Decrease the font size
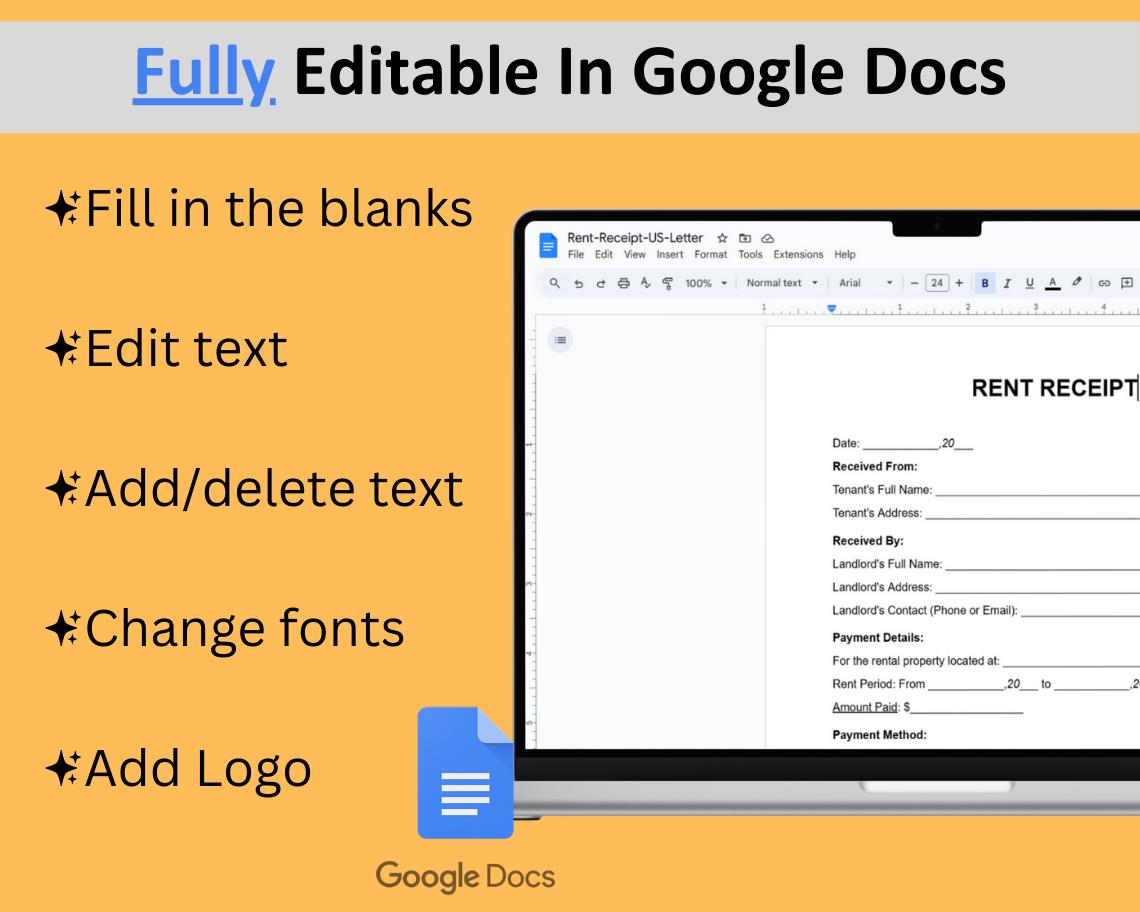The height and width of the screenshot is (912, 1140). tap(915, 283)
